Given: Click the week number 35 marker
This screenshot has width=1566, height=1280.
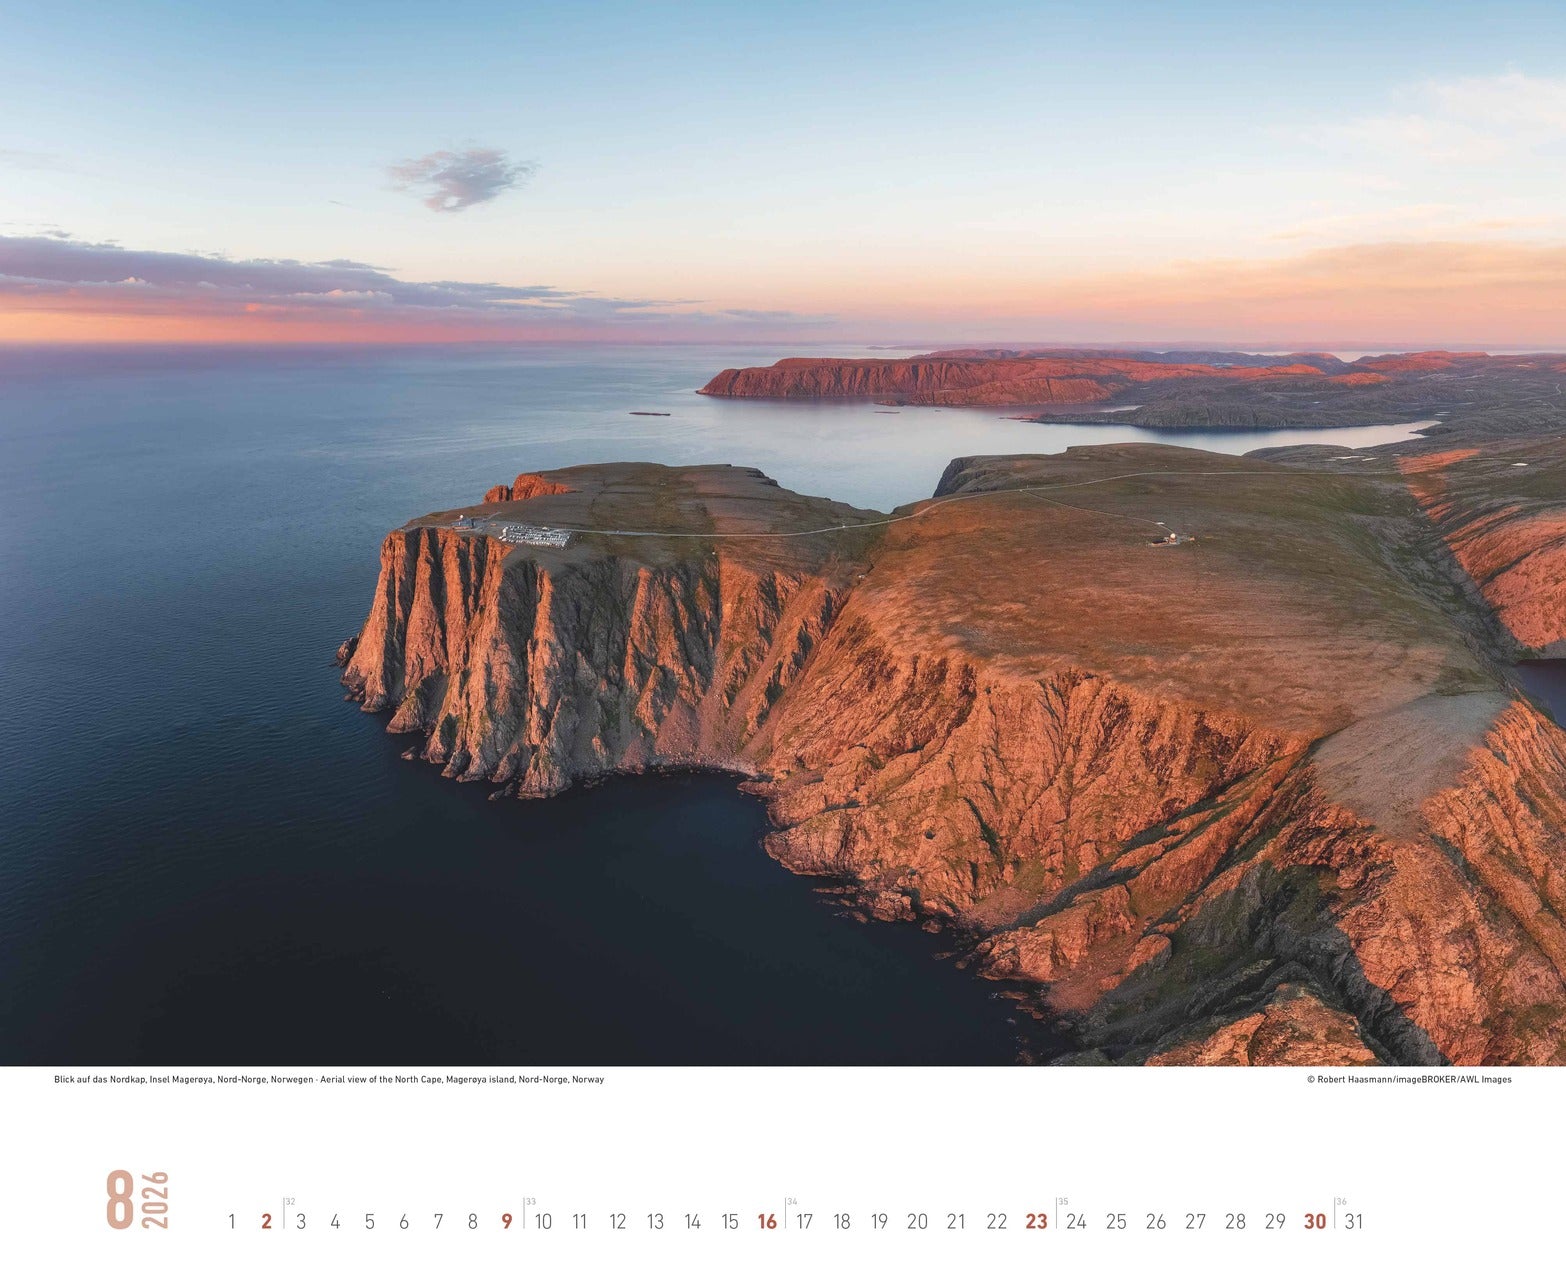Looking at the screenshot, I should pyautogui.click(x=1063, y=1202).
